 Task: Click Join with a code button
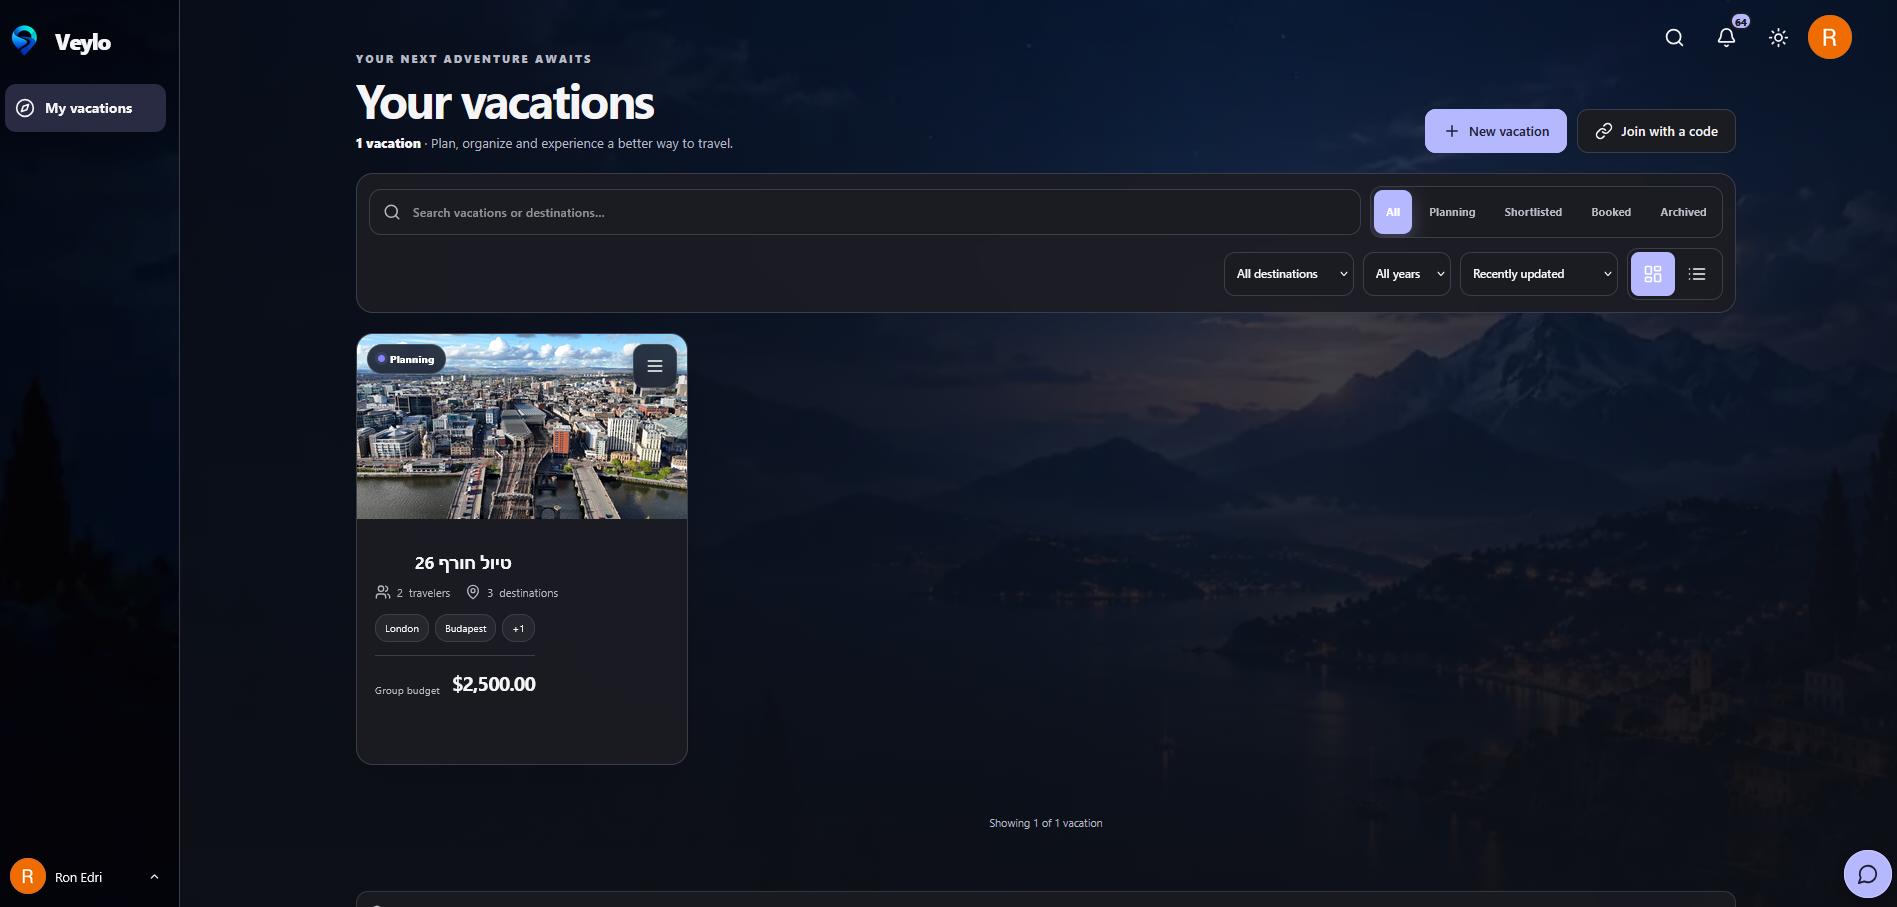pos(1656,131)
